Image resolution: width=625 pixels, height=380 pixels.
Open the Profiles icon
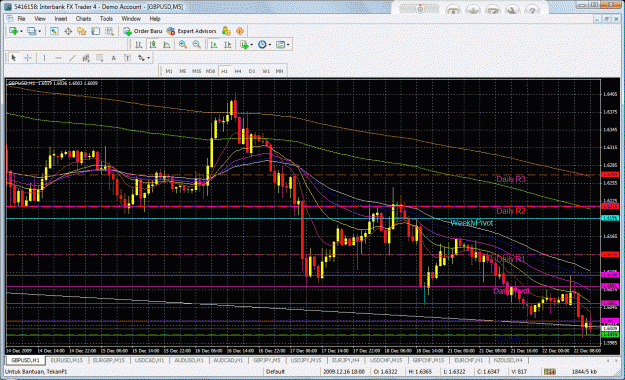(31, 31)
